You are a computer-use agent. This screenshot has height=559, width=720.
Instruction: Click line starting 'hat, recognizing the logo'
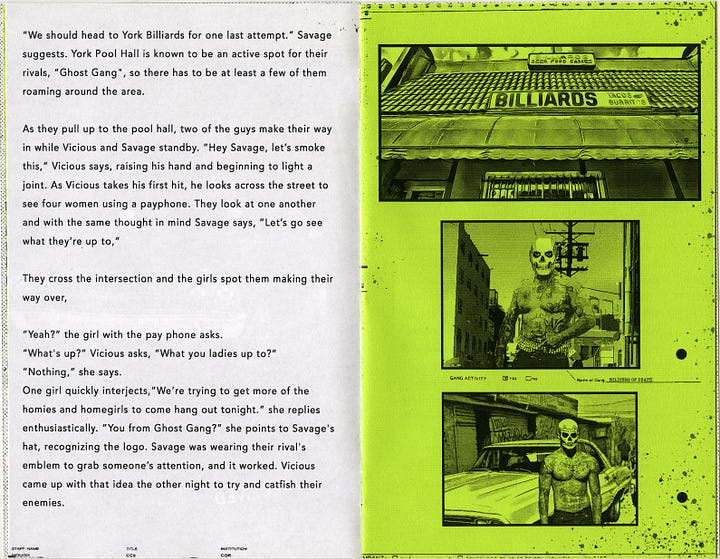[164, 447]
